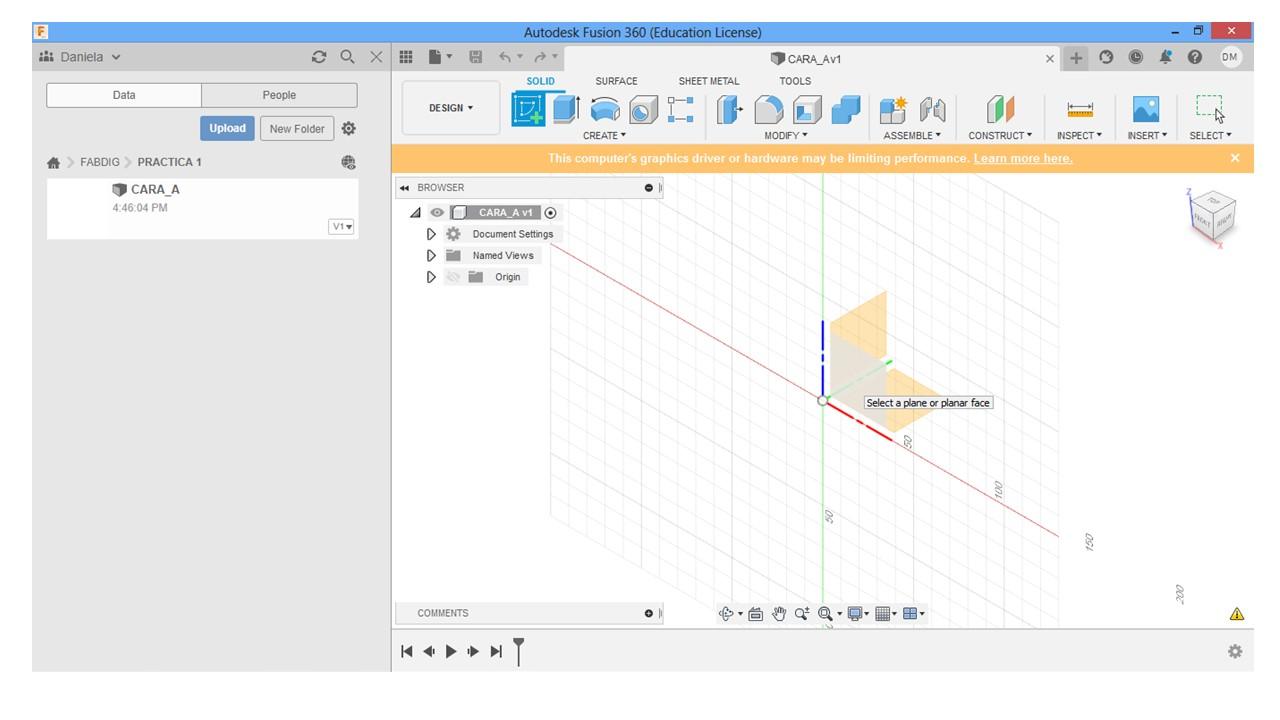Collapse the CARA_A v1 root node
1280x720 pixels.
coord(416,212)
